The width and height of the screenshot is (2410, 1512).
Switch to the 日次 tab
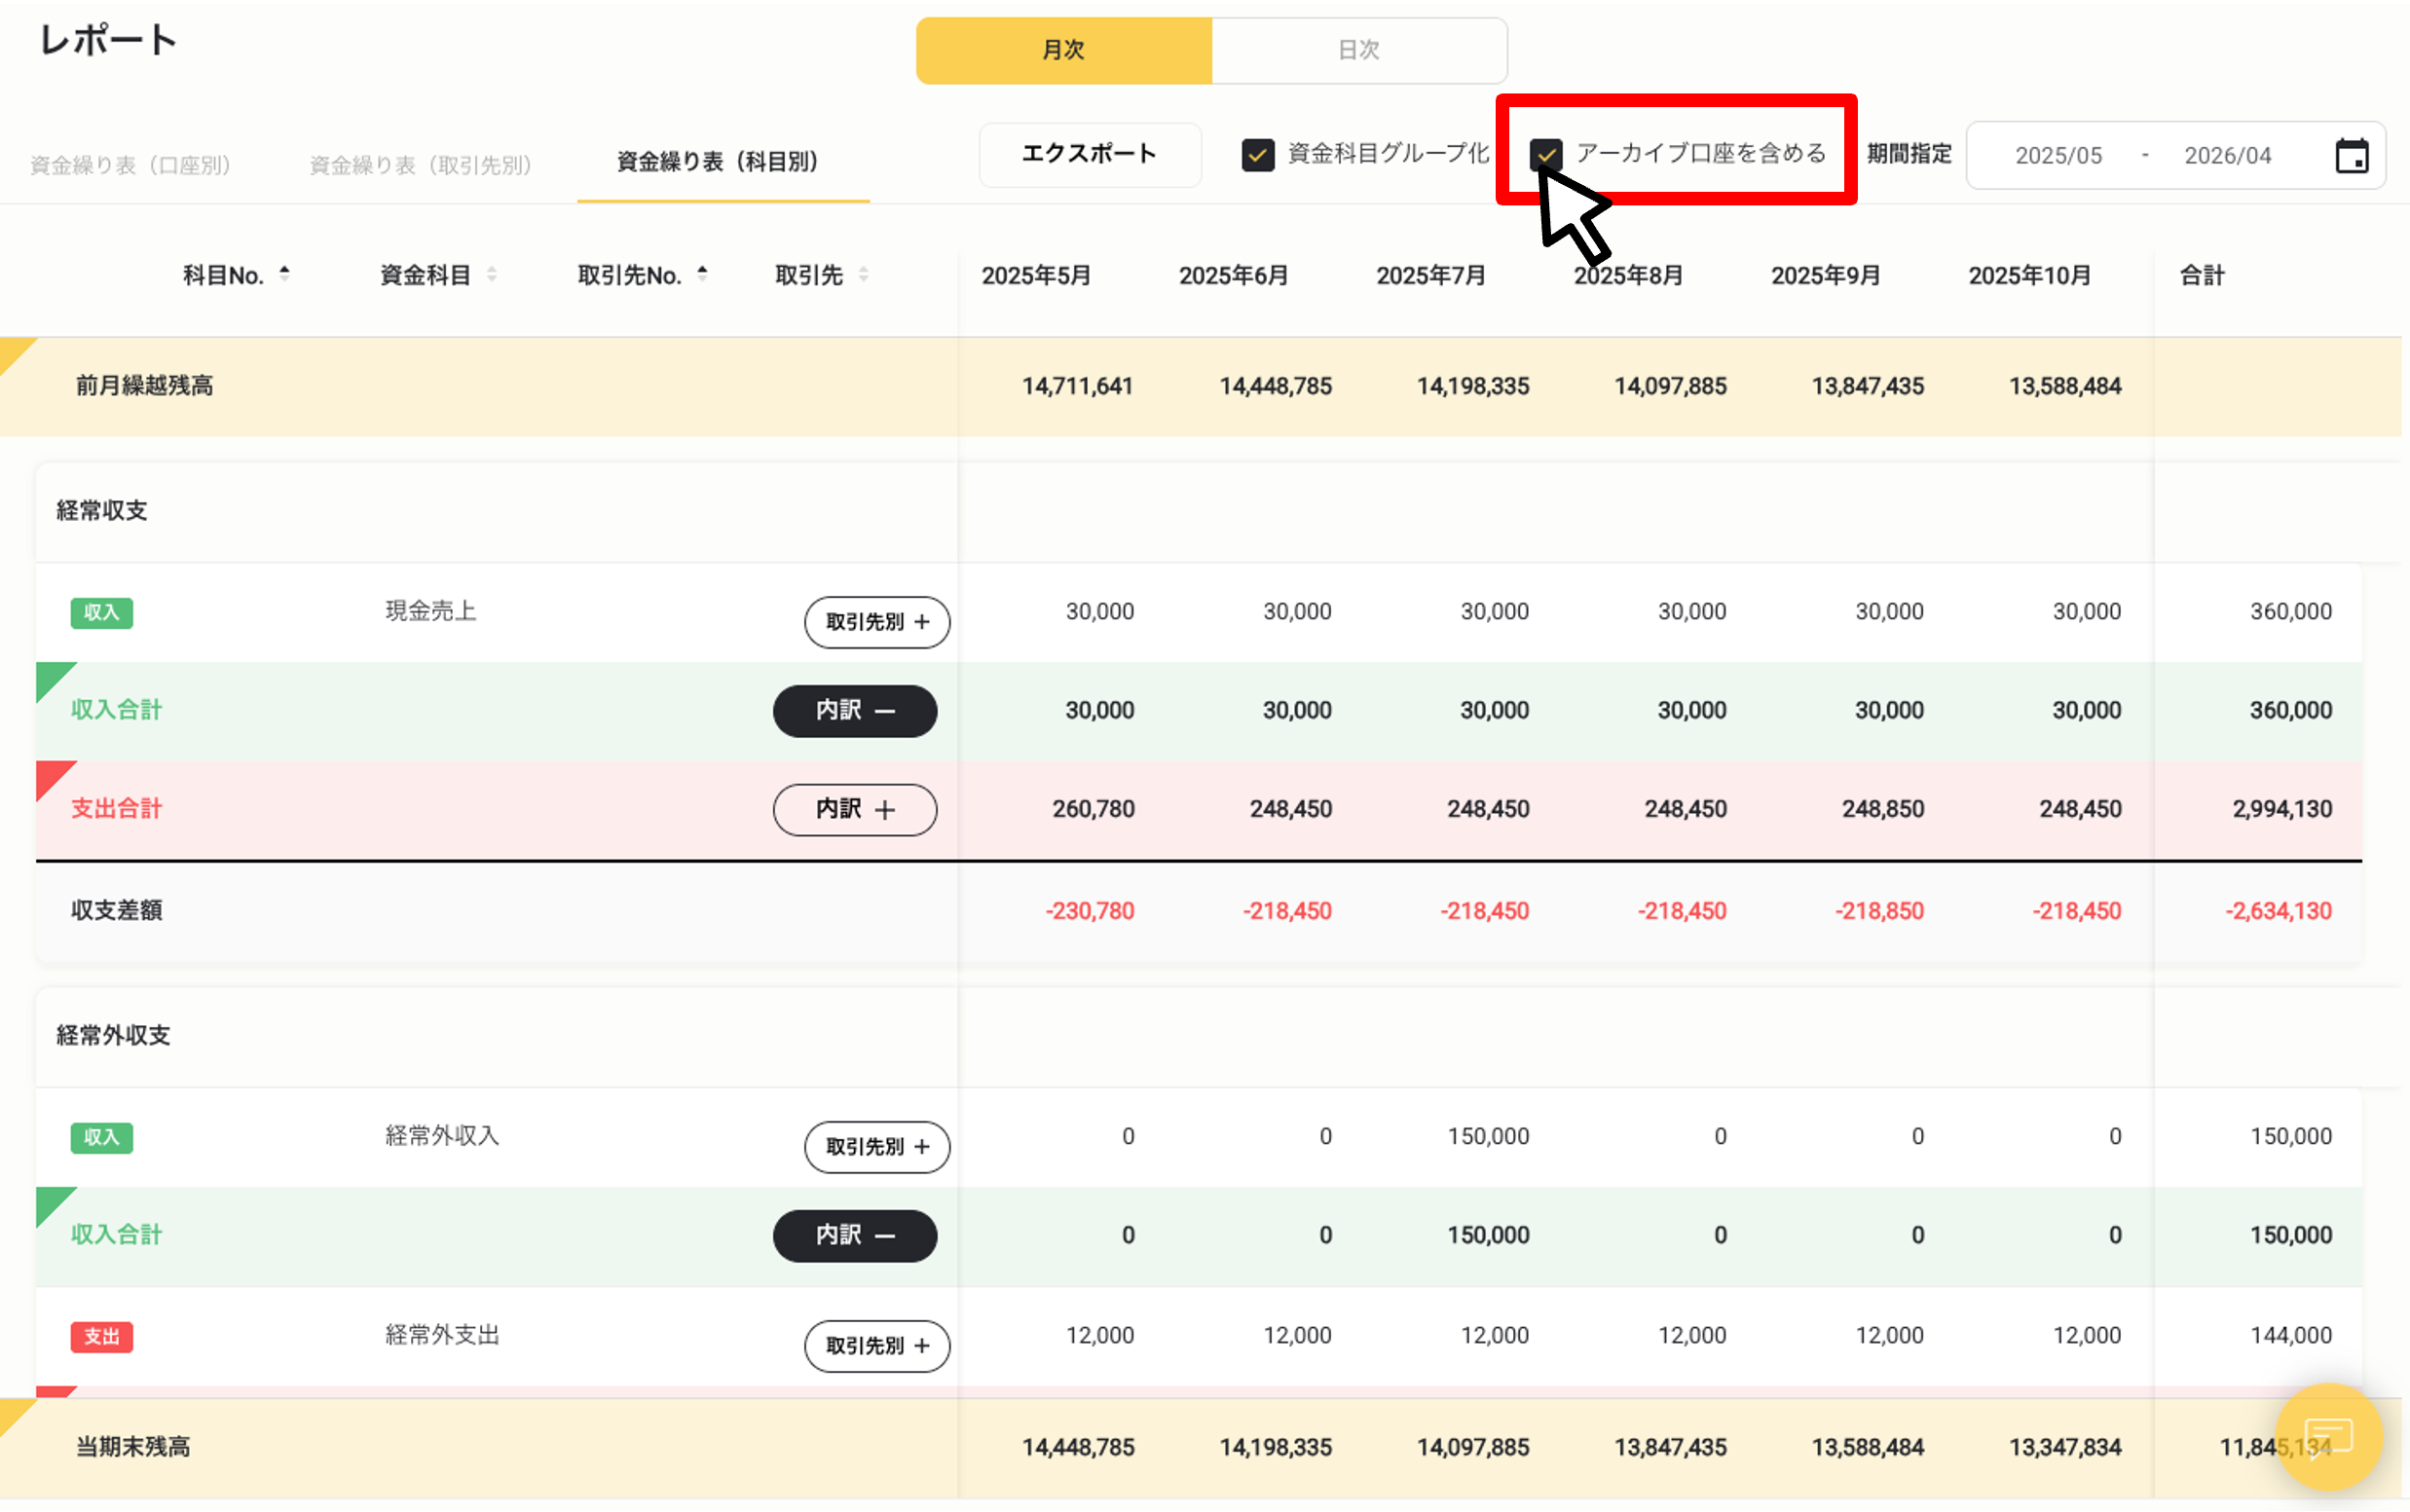tap(1358, 49)
